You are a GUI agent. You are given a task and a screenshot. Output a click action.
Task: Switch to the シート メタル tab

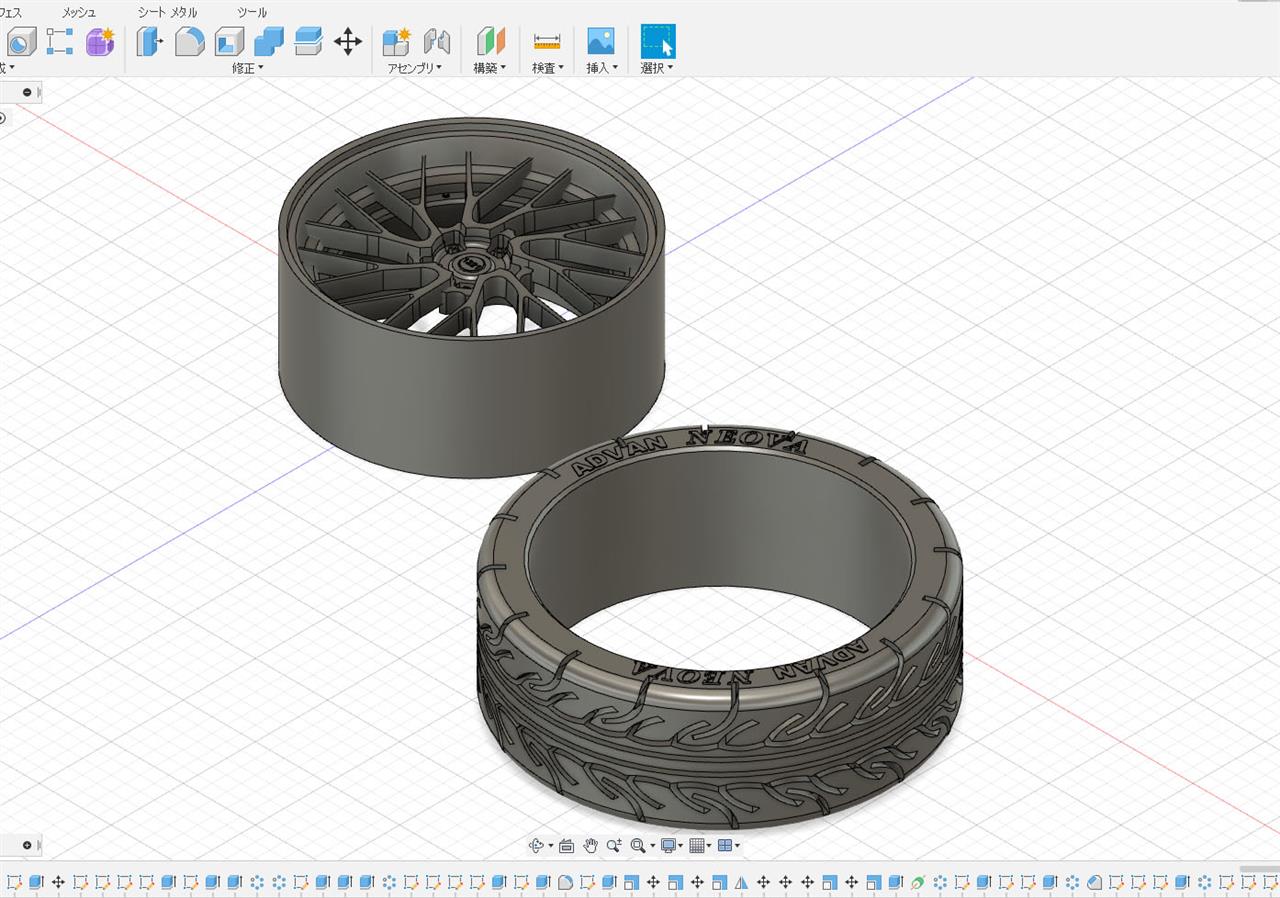tap(167, 12)
